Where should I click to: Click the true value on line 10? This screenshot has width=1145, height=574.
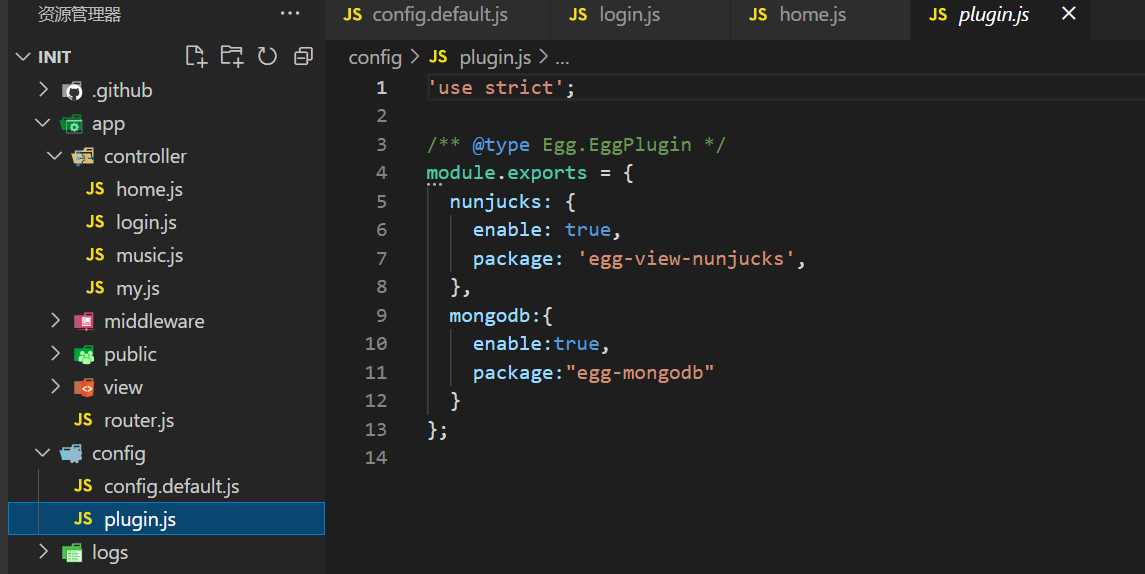click(x=576, y=344)
